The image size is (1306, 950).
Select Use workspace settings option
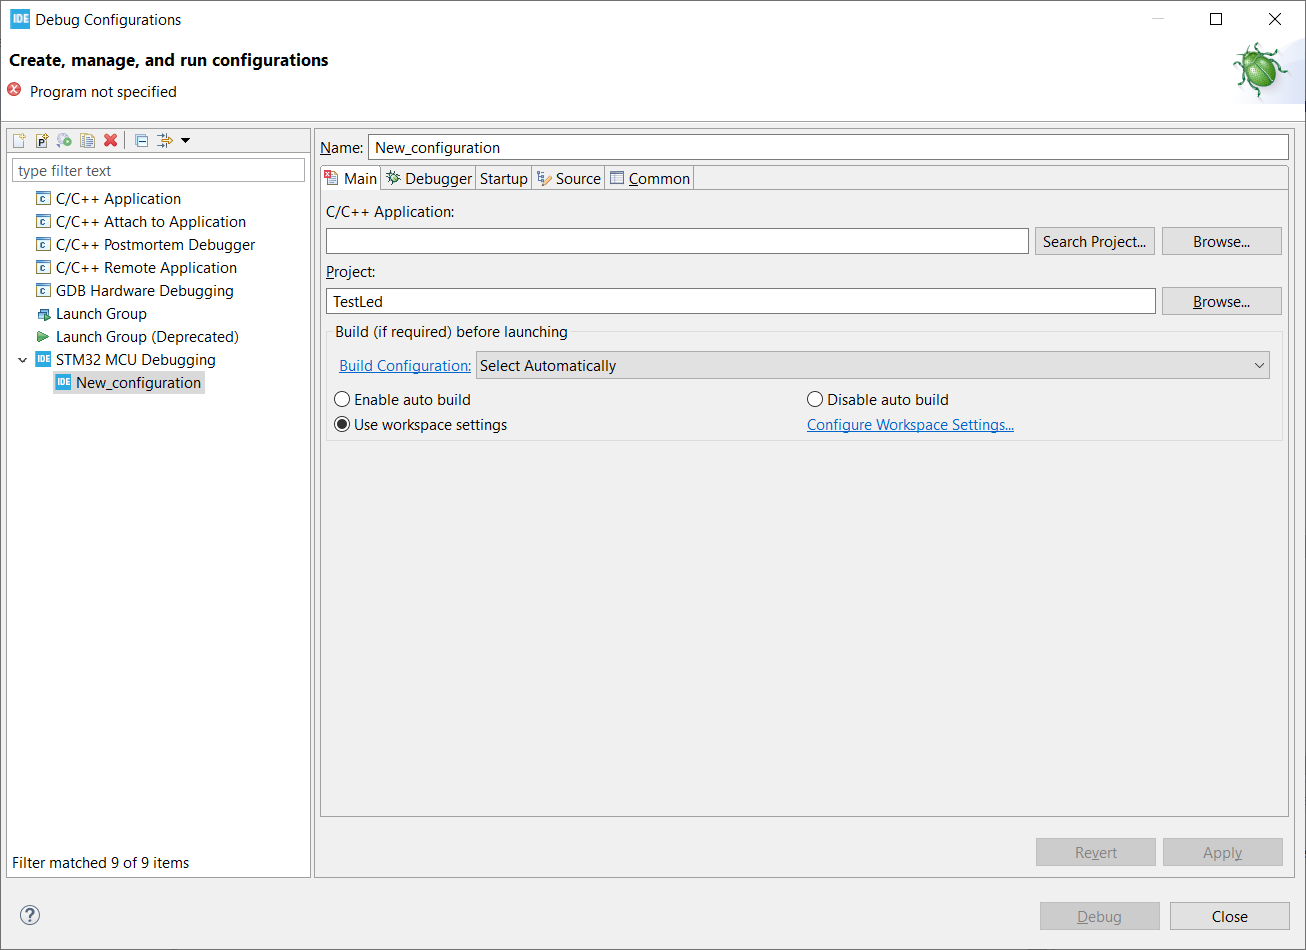point(421,425)
